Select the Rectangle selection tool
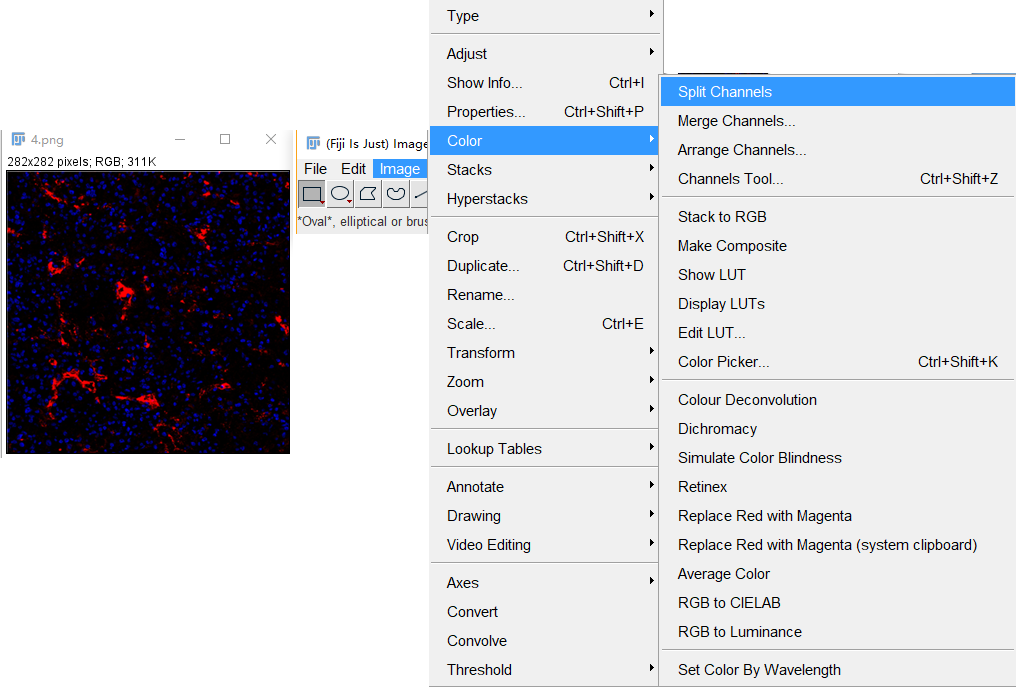This screenshot has width=1016, height=687. pyautogui.click(x=312, y=194)
